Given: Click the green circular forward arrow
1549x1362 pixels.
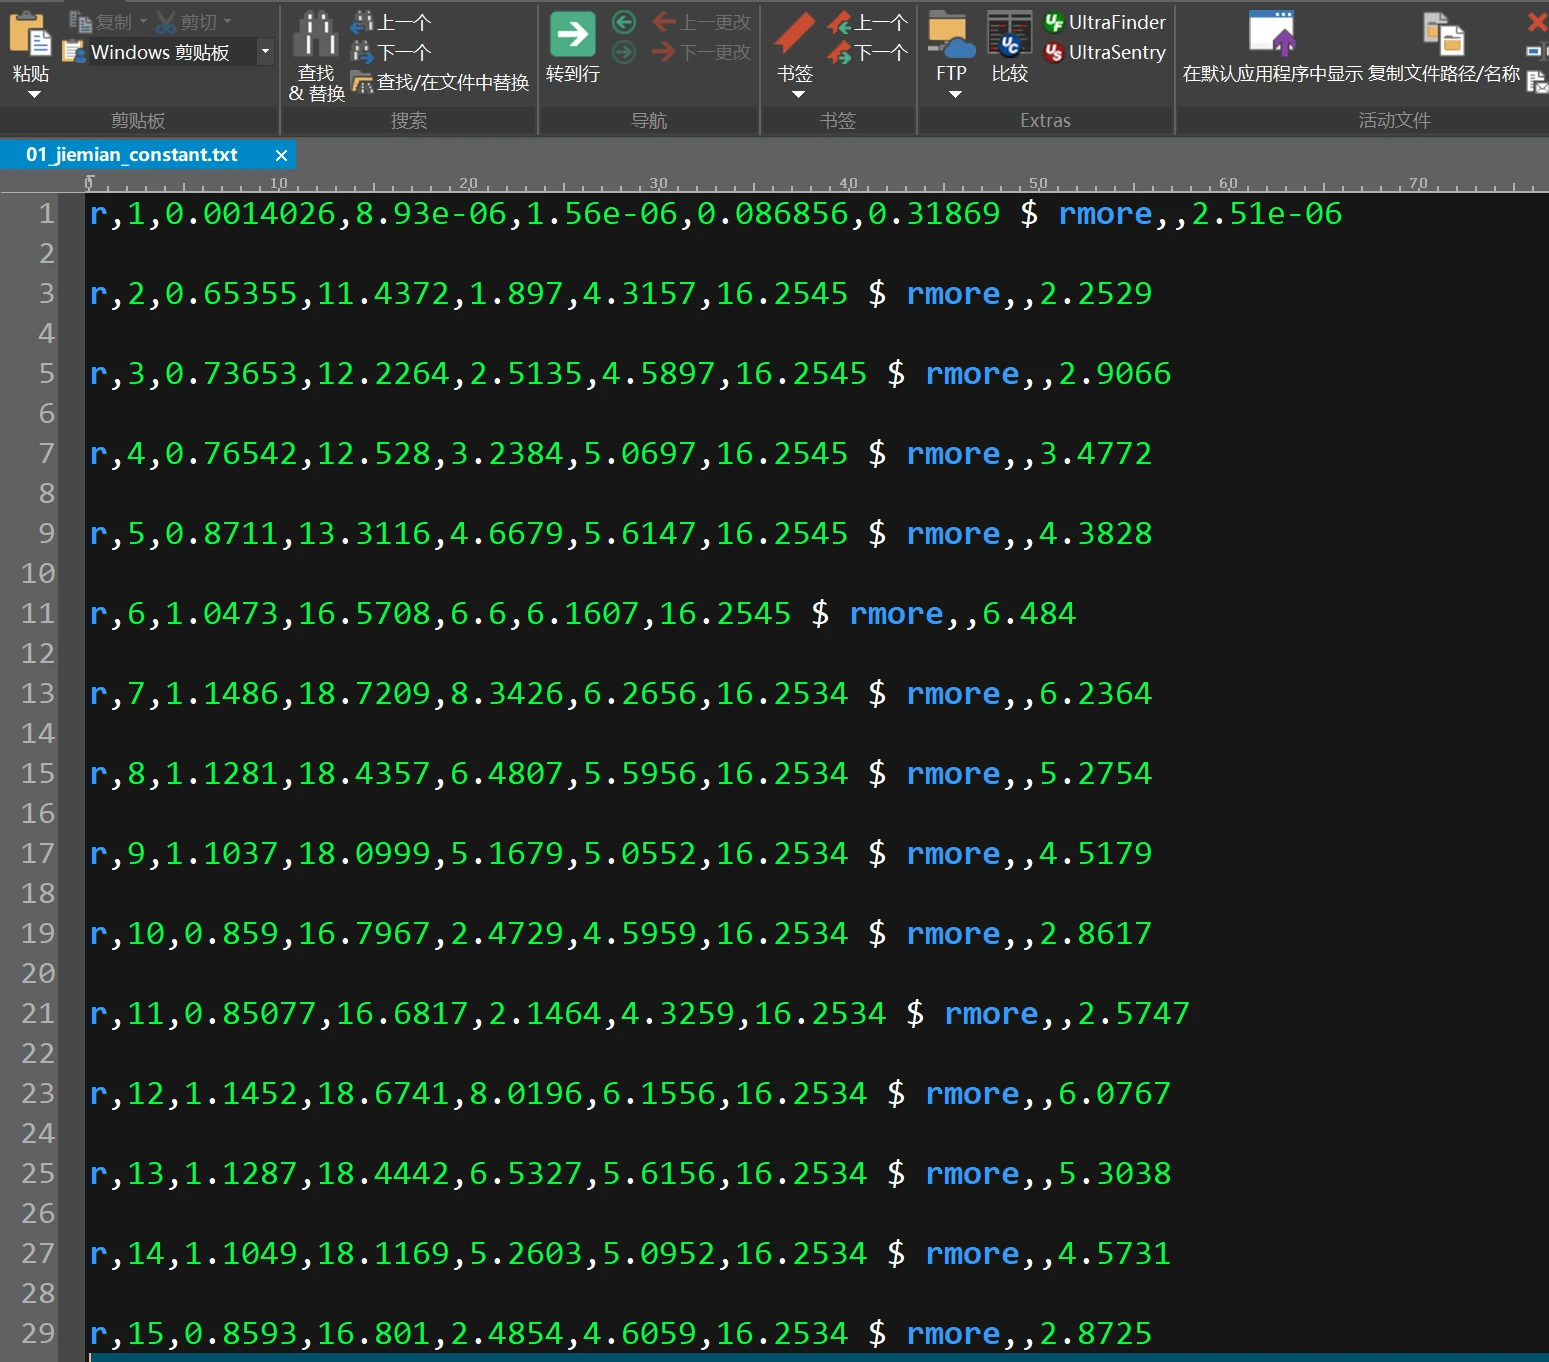Looking at the screenshot, I should click(x=624, y=51).
